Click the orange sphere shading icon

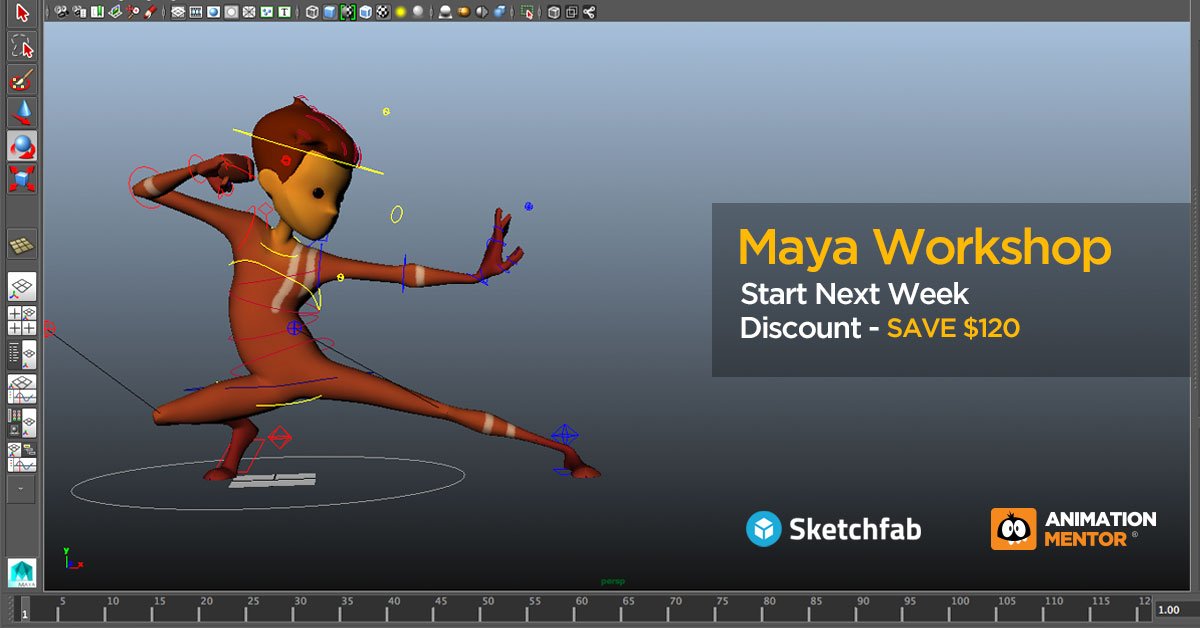463,12
